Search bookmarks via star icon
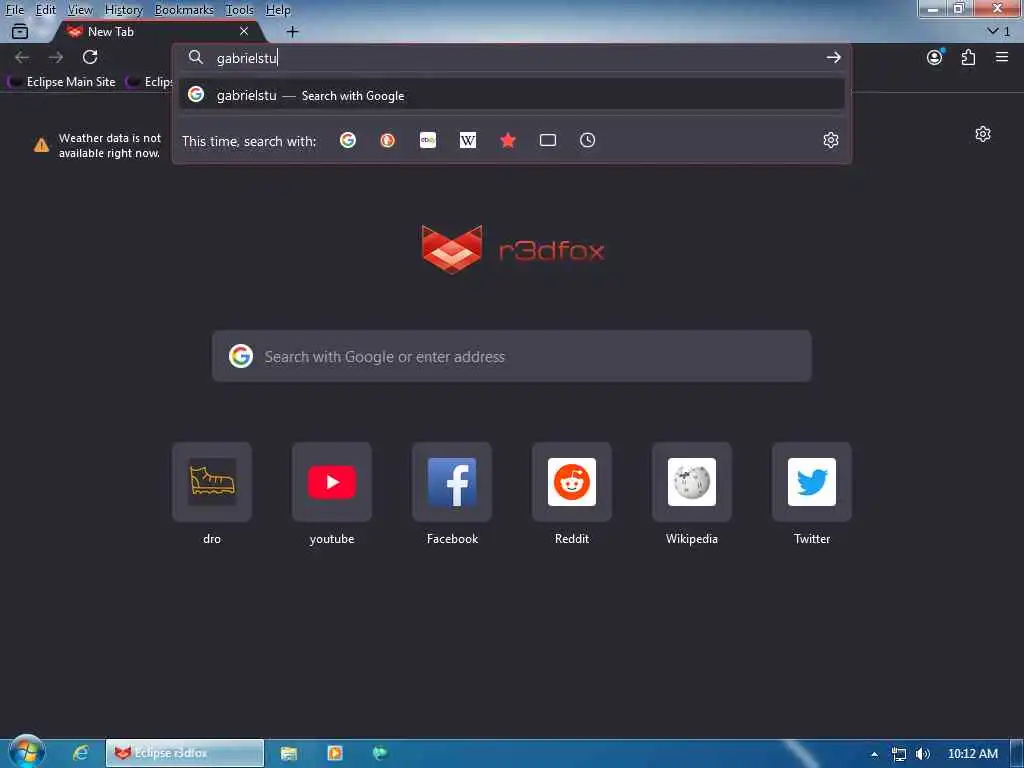The width and height of the screenshot is (1024, 768). [508, 140]
